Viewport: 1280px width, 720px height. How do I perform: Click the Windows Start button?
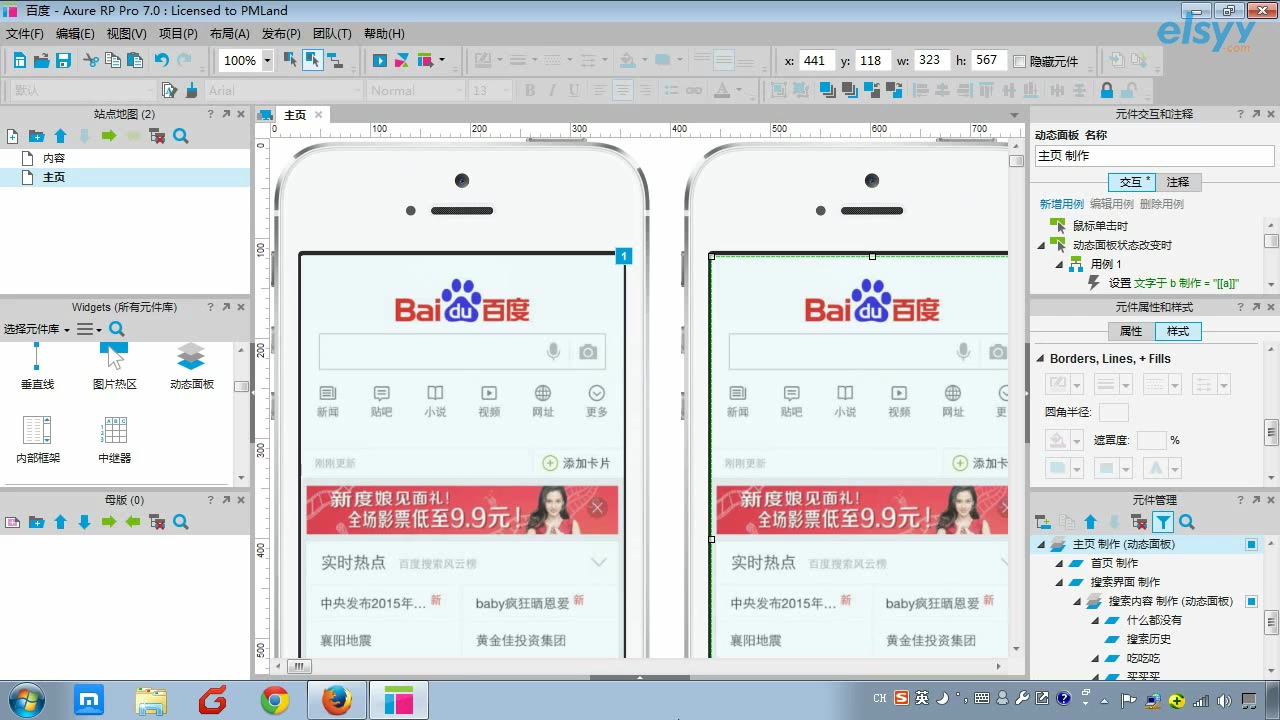point(25,700)
